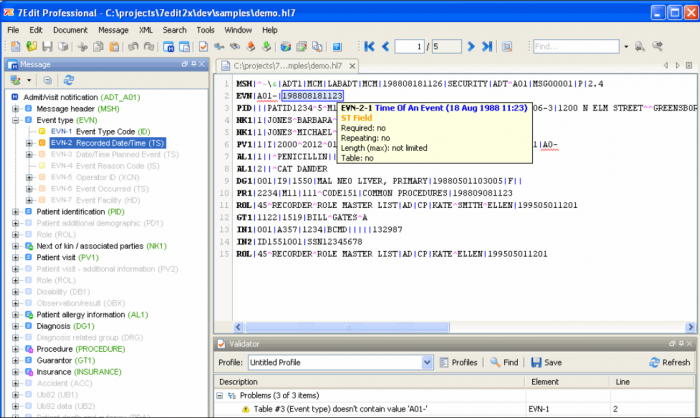
Task: Click the Find text input field
Action: (x=576, y=46)
